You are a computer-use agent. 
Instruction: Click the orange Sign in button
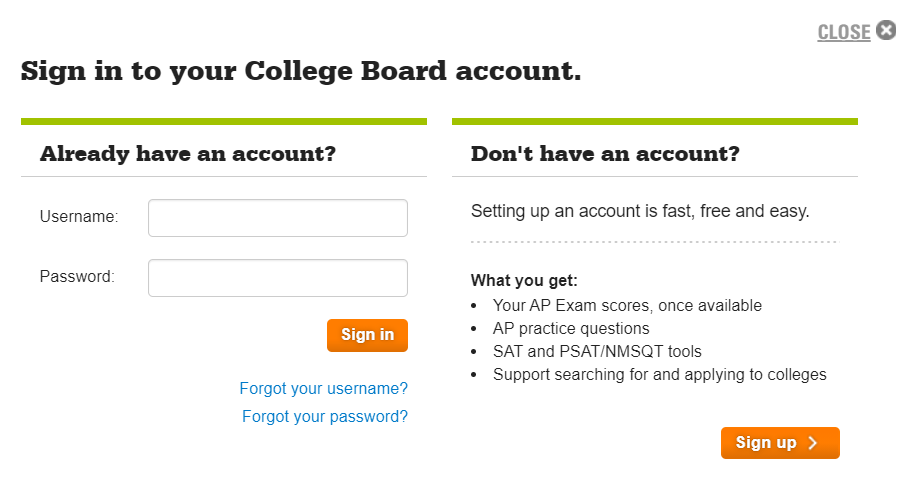pyautogui.click(x=367, y=335)
